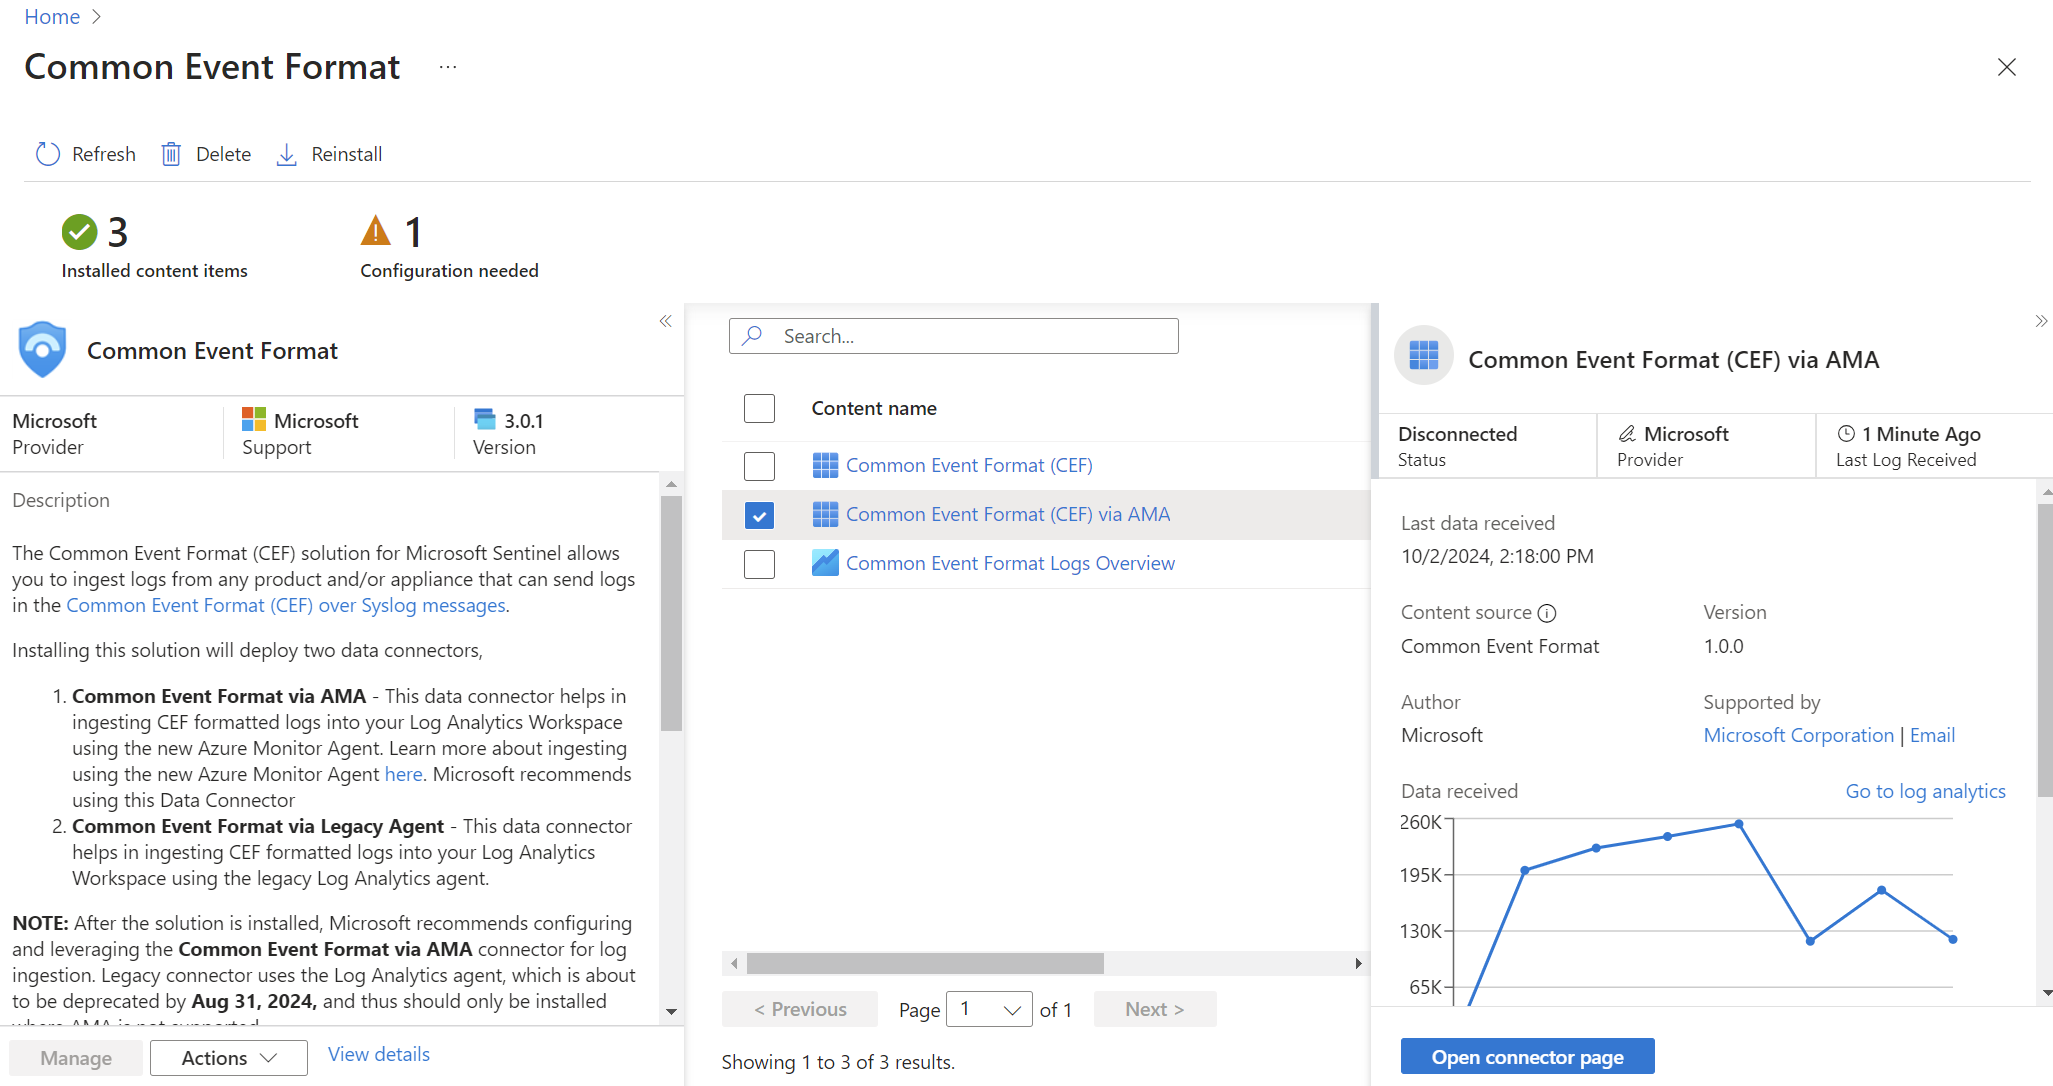Open Common Event Format Logs Overview item
Image resolution: width=2053 pixels, height=1086 pixels.
coord(1010,563)
